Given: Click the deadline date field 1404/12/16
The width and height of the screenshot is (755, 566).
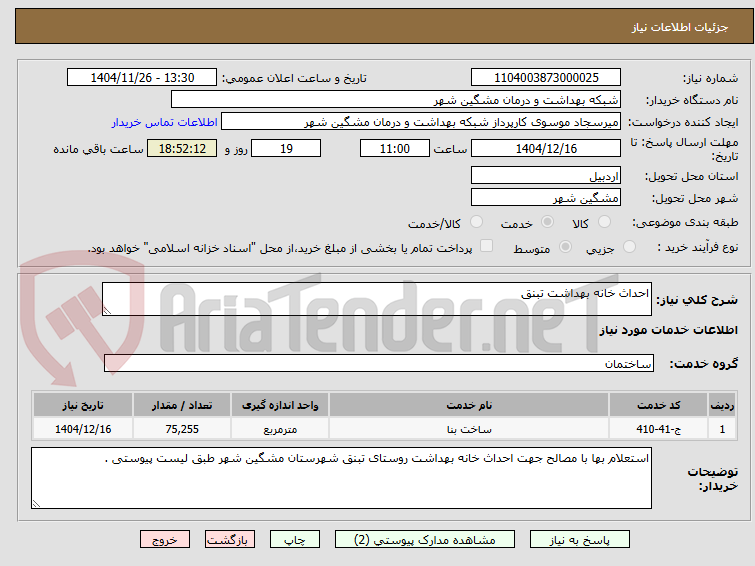Looking at the screenshot, I should [x=546, y=148].
